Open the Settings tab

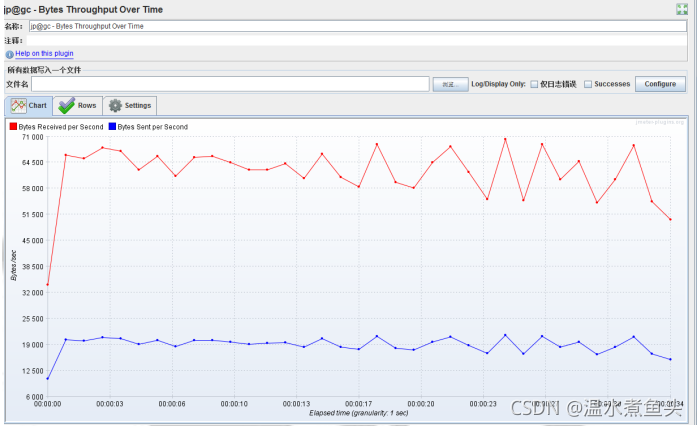[x=130, y=106]
